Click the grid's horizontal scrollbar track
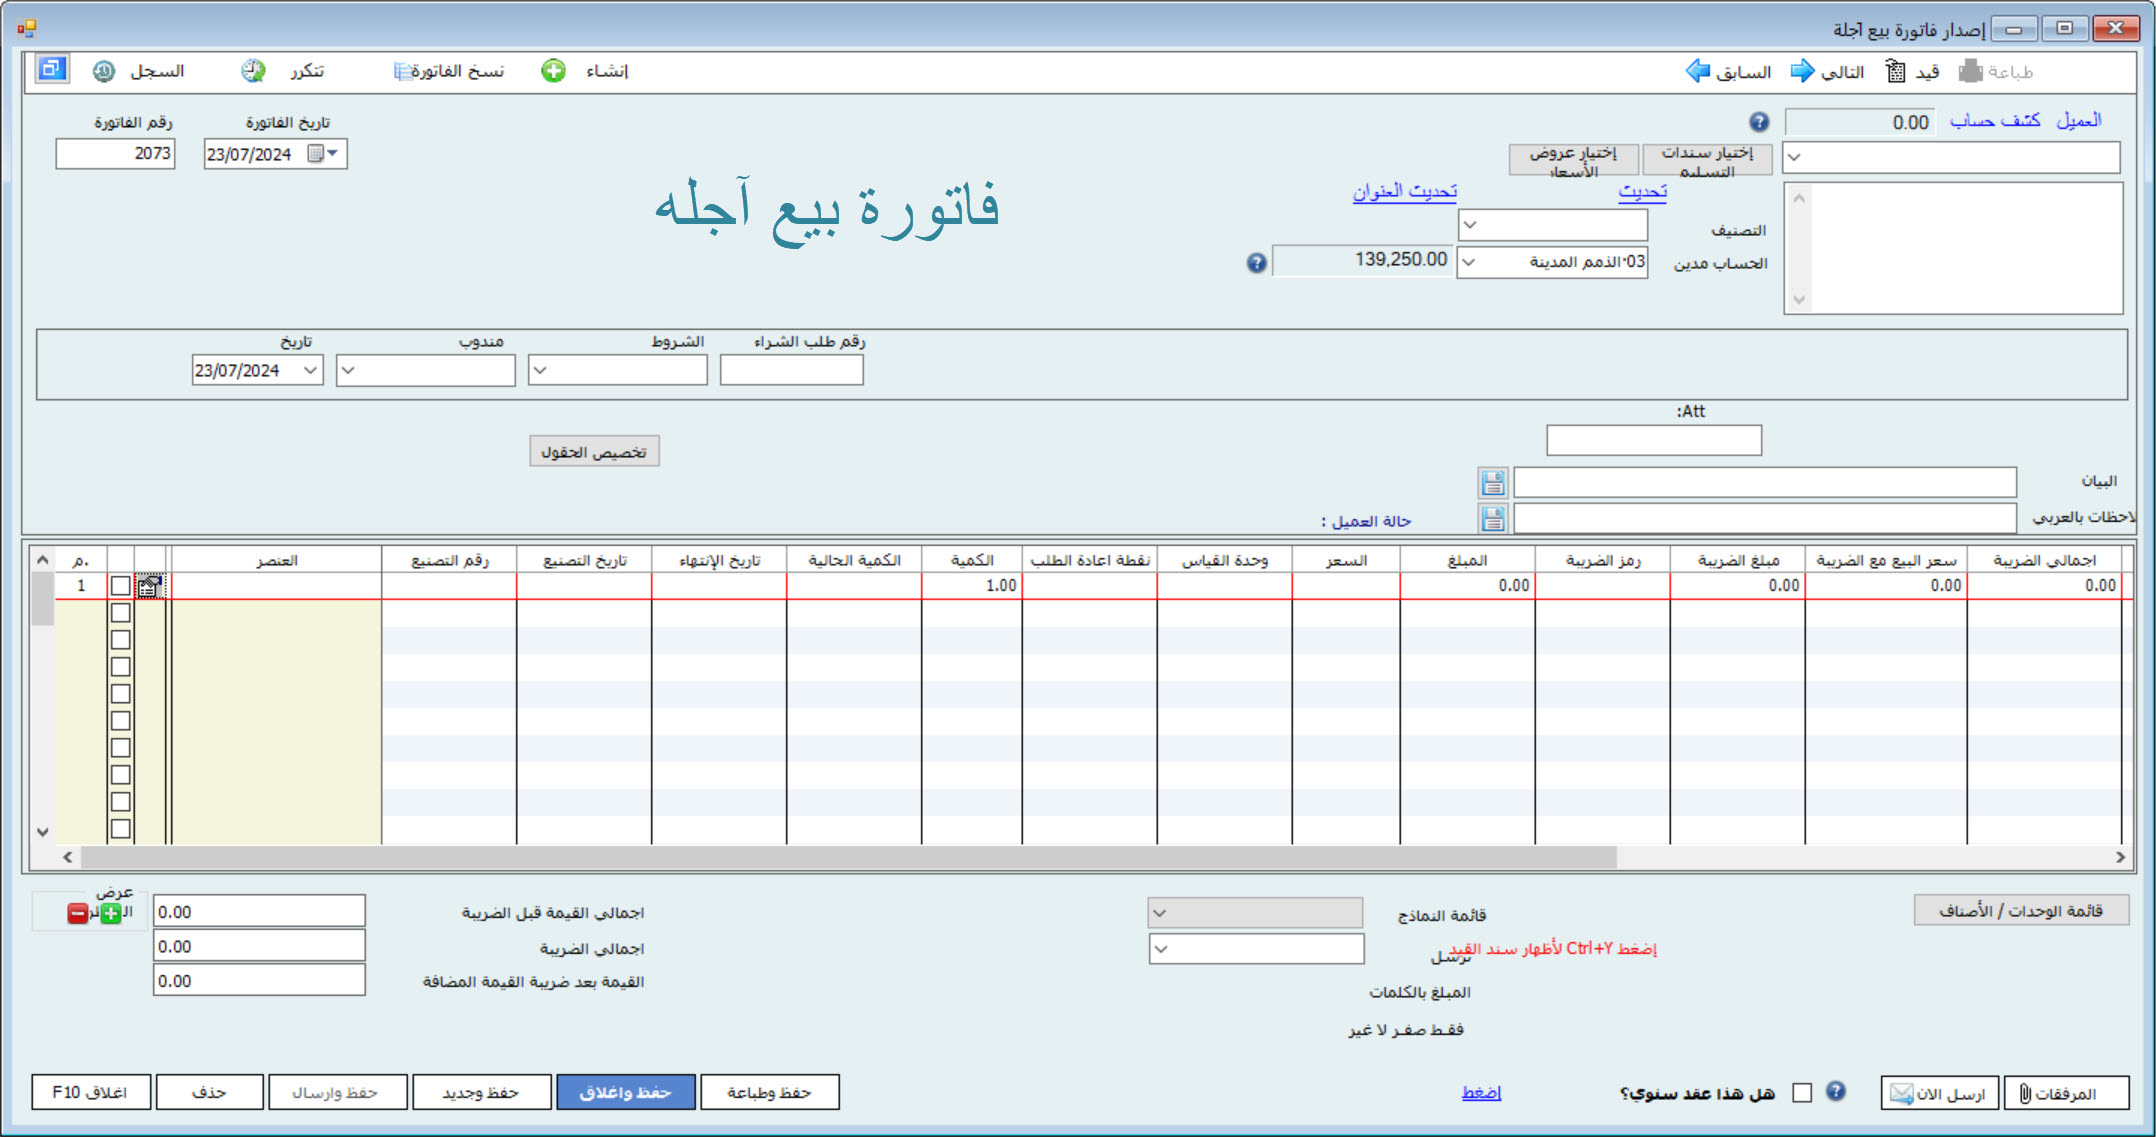Screen dimensions: 2156x1137 pos(1860,857)
